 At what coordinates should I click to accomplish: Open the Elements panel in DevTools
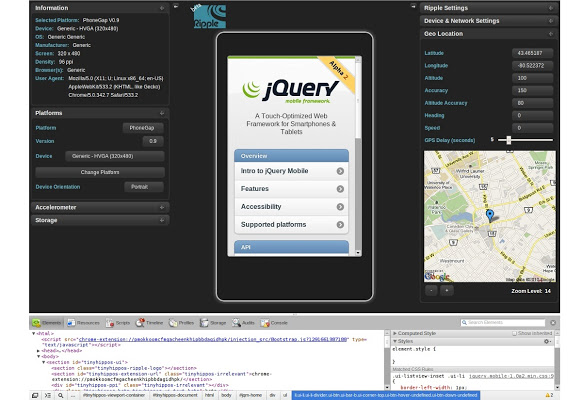(47, 323)
